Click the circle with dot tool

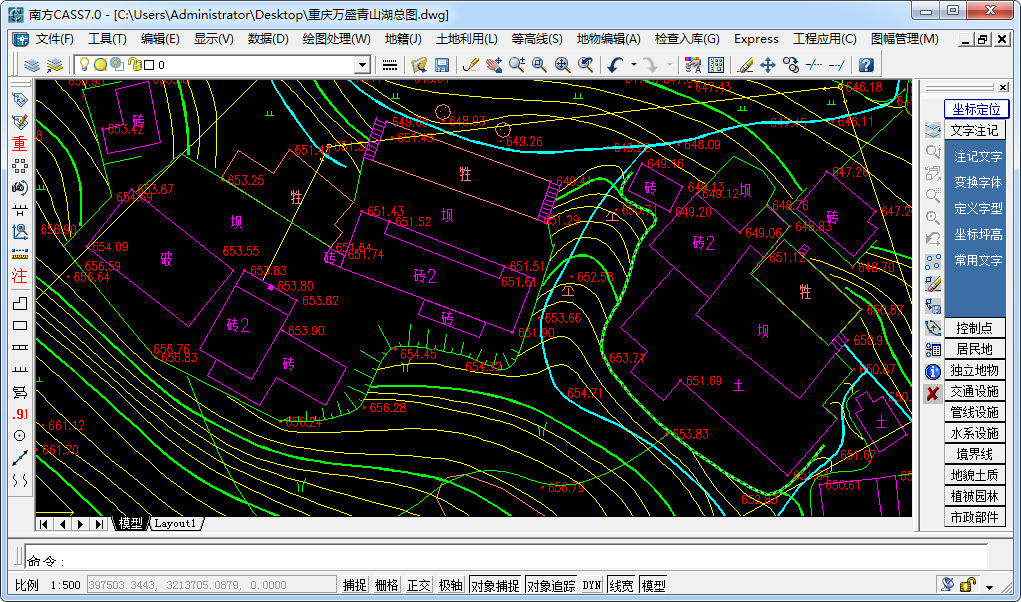click(x=20, y=435)
